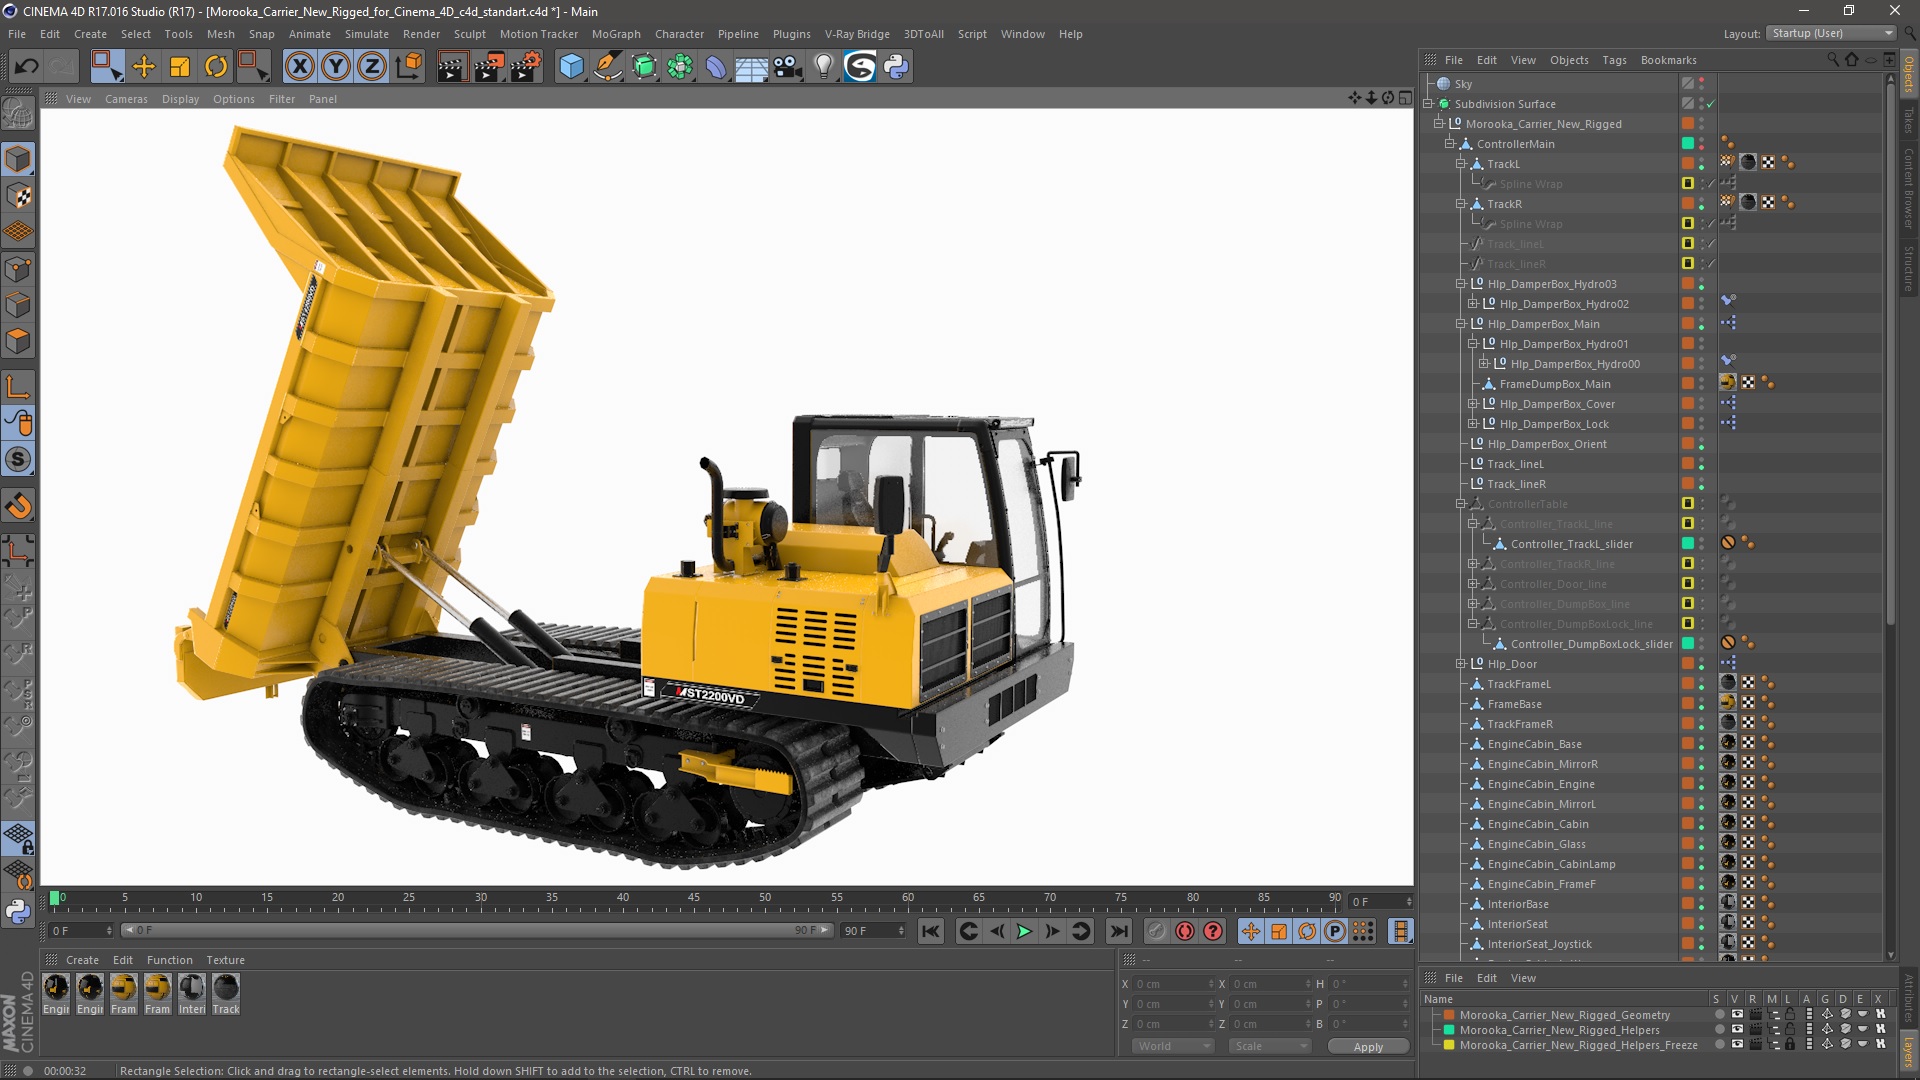Collapse the Subdivision Surface object
This screenshot has height=1080, width=1920.
click(1428, 104)
